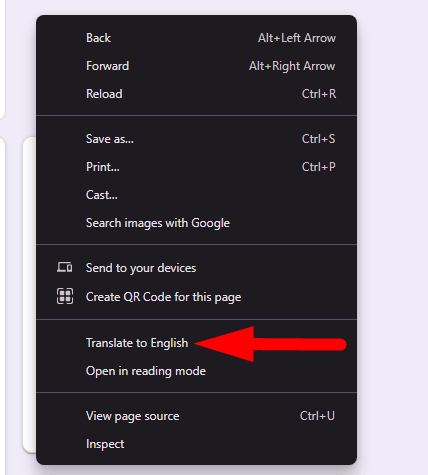Choose Forward in the context menu

pyautogui.click(x=196, y=66)
